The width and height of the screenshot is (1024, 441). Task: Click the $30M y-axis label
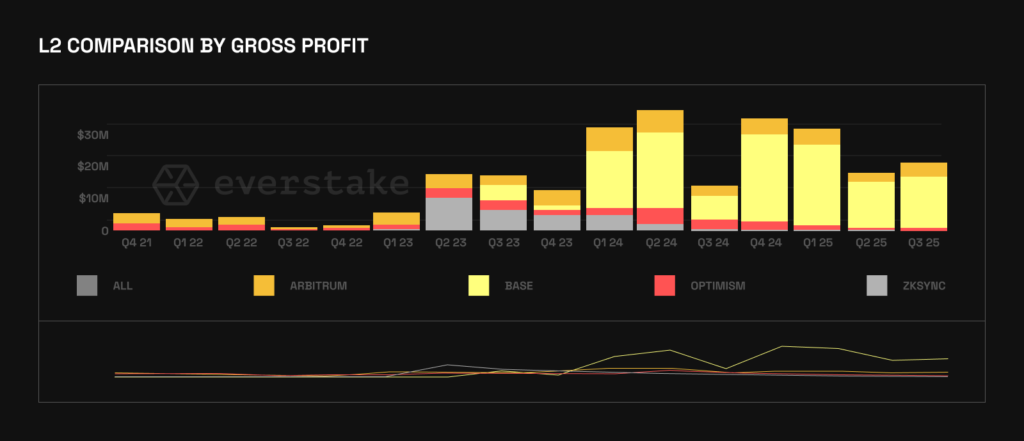coord(93,133)
